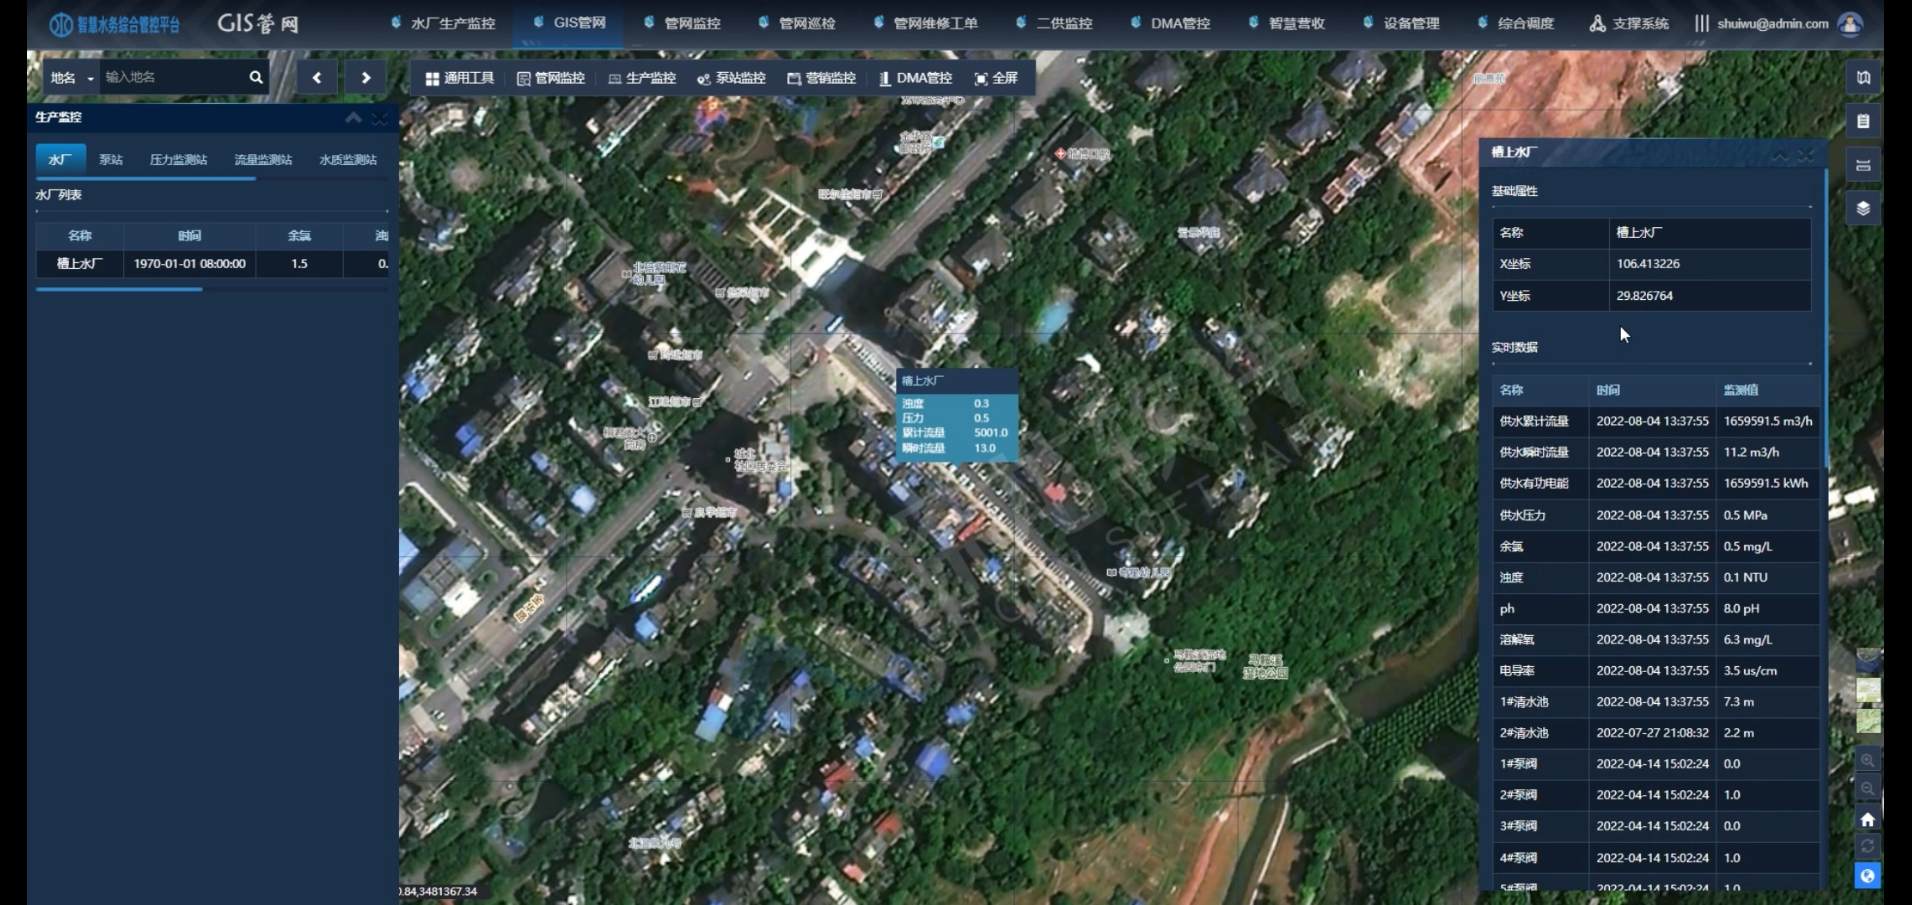Image resolution: width=1912 pixels, height=905 pixels.
Task: Collapse the 生产监控 panel with its chevron
Action: (353, 118)
